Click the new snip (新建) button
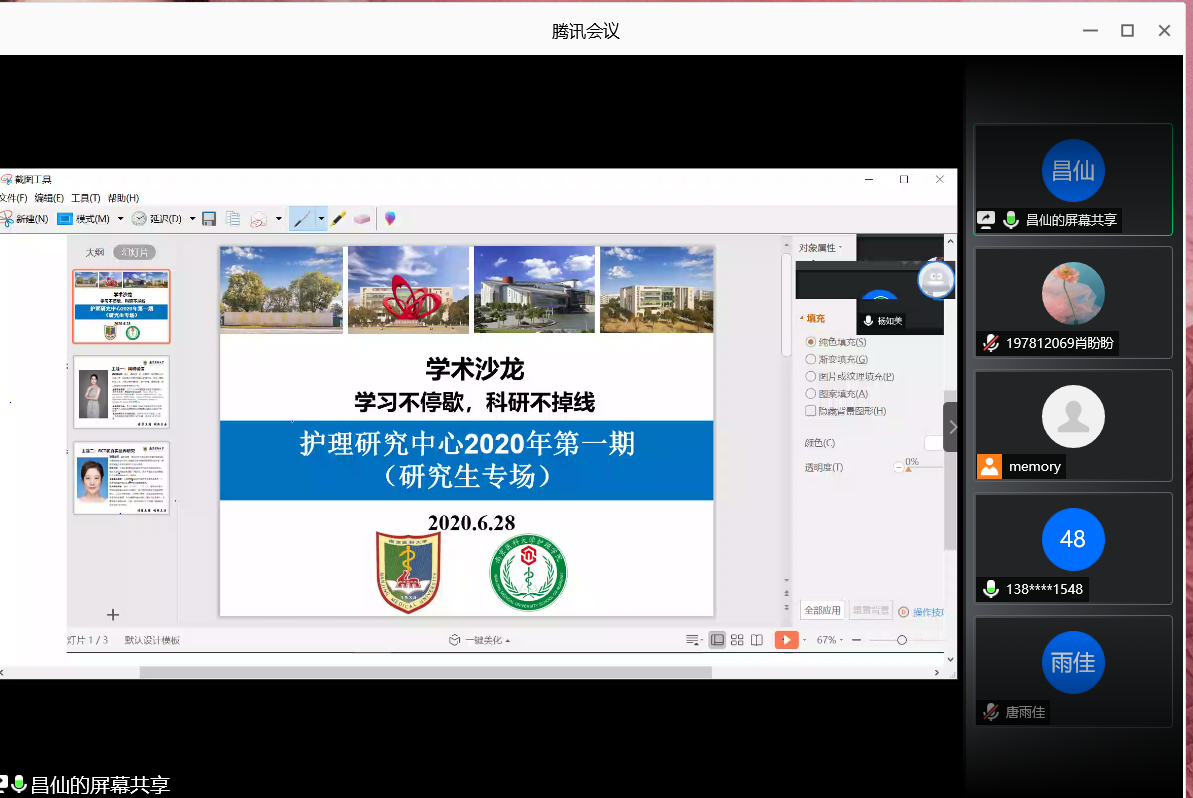 click(x=25, y=218)
